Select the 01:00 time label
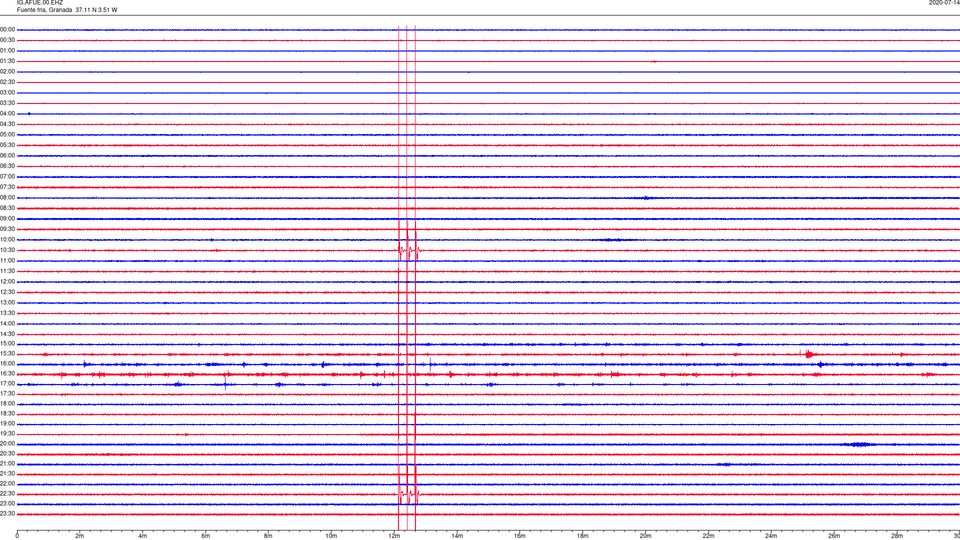This screenshot has height=540, width=960. [7, 51]
